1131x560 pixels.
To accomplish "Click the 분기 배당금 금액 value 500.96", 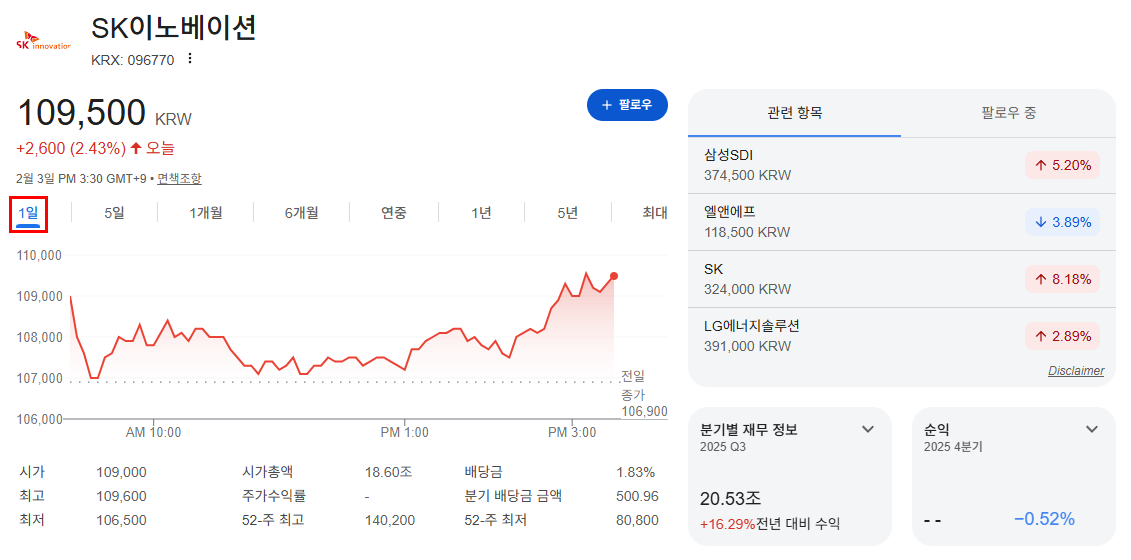I will point(638,496).
